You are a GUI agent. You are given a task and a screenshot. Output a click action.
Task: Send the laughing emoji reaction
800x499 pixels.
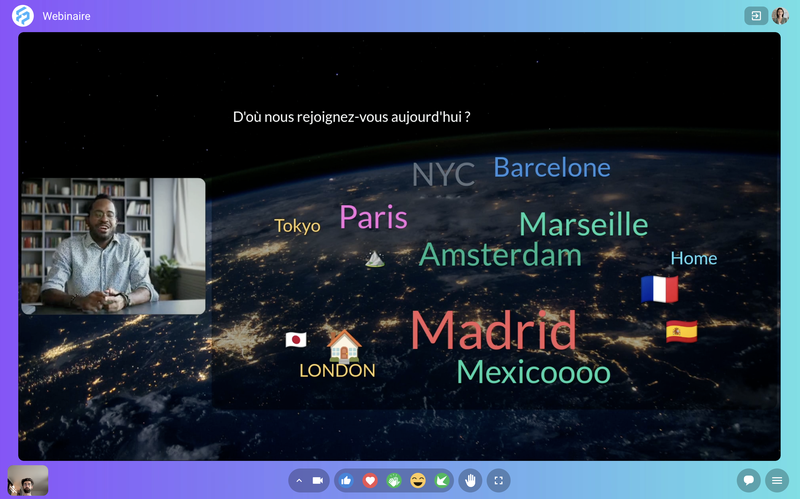(418, 481)
